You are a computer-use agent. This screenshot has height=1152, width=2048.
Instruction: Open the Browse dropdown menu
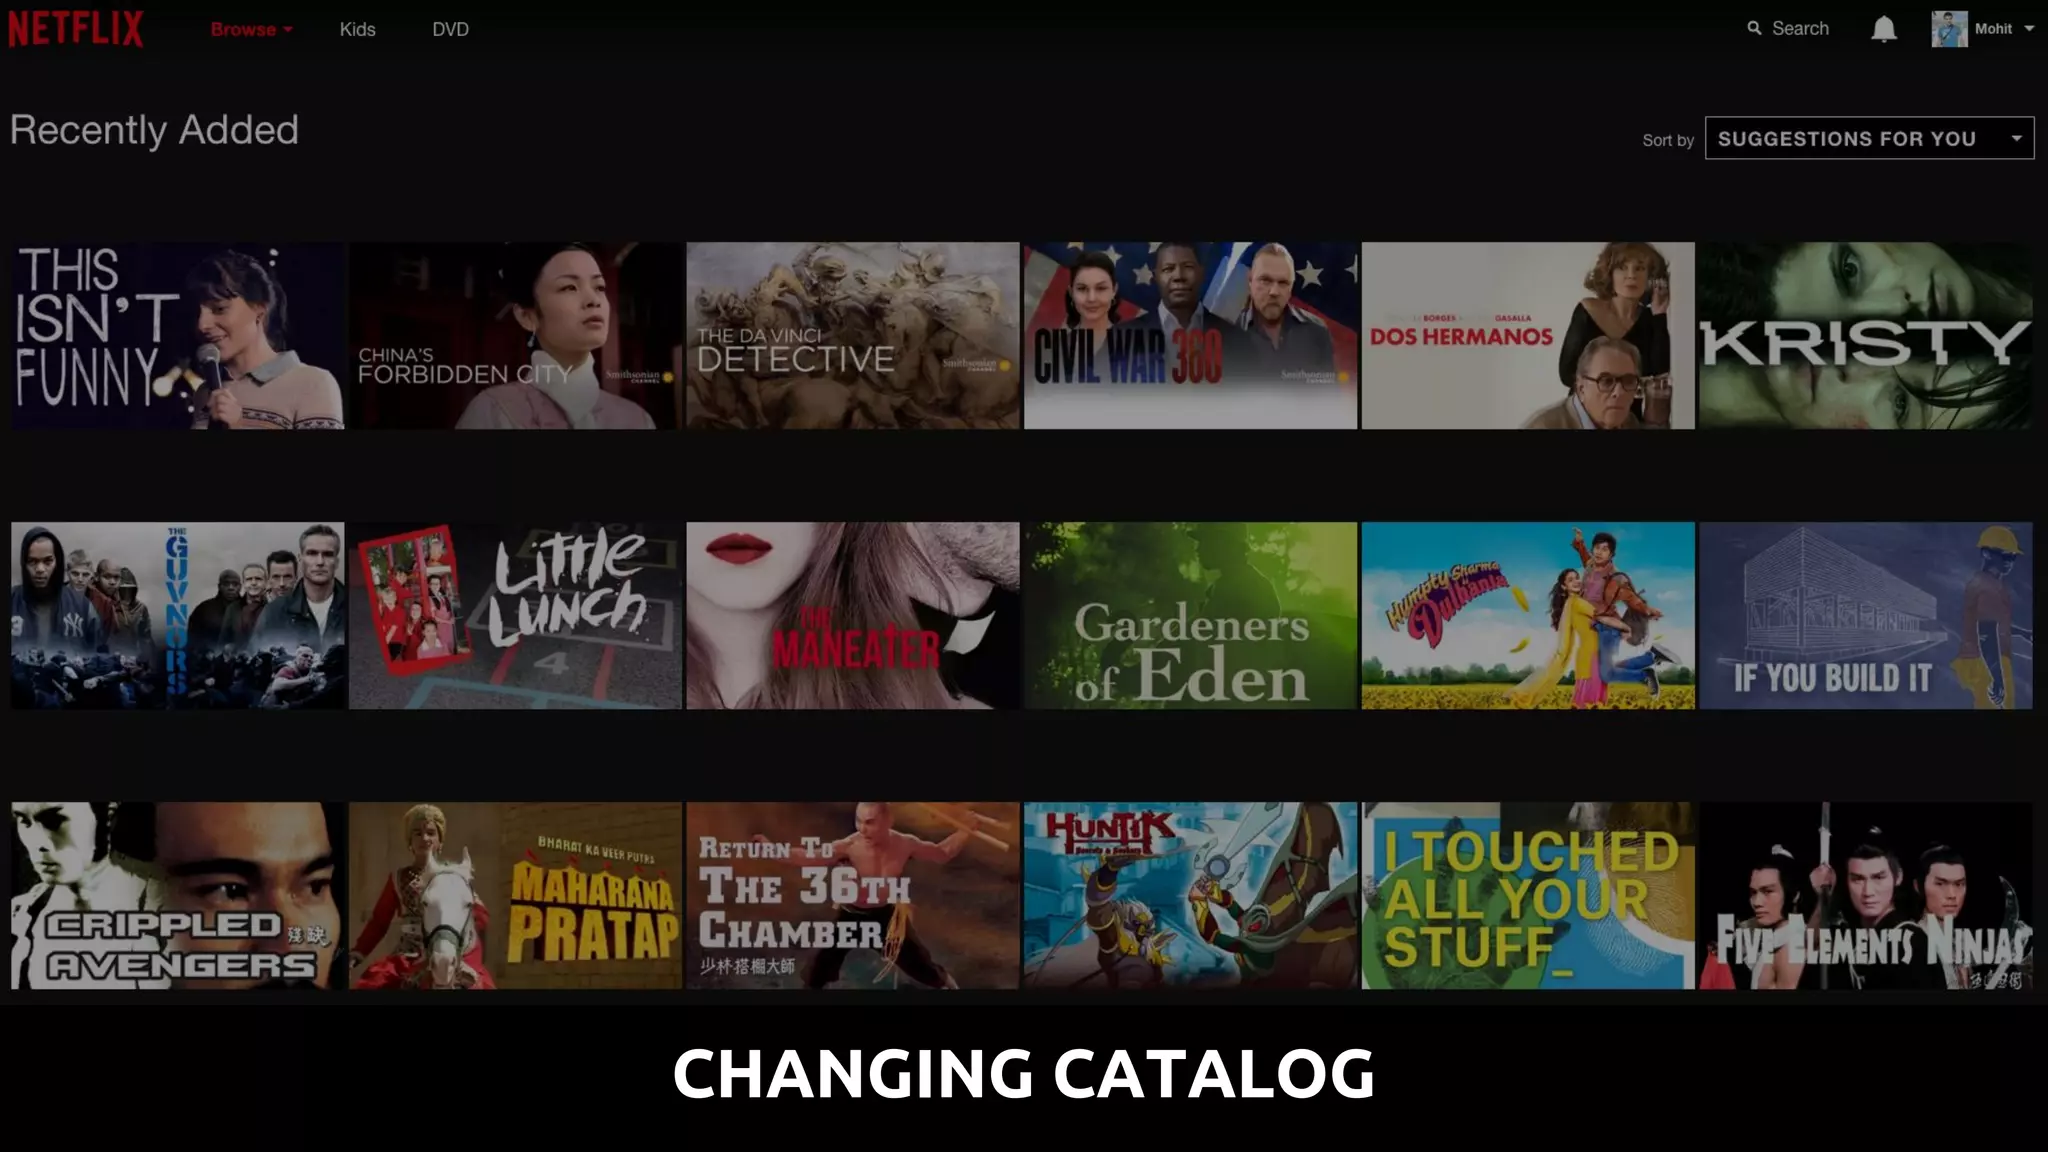(x=251, y=29)
